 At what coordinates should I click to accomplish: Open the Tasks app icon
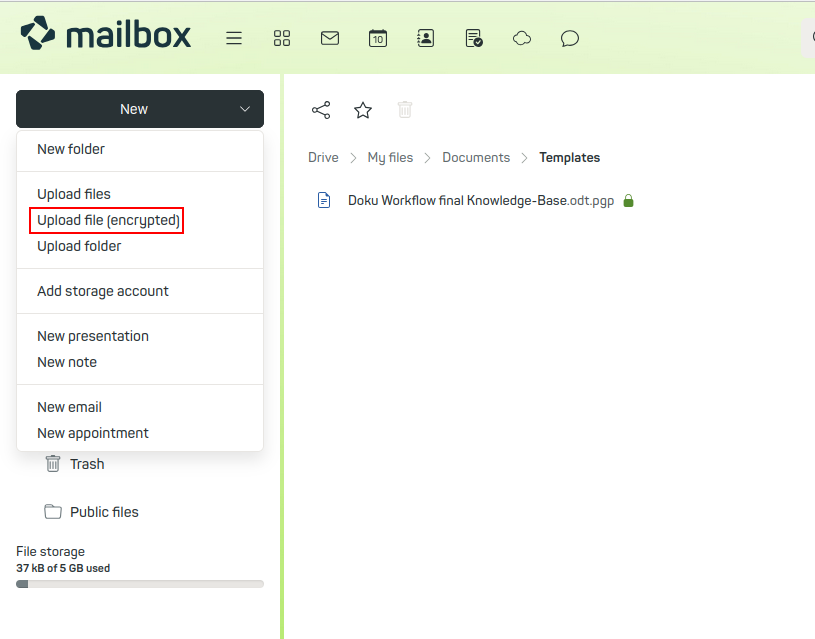(473, 38)
